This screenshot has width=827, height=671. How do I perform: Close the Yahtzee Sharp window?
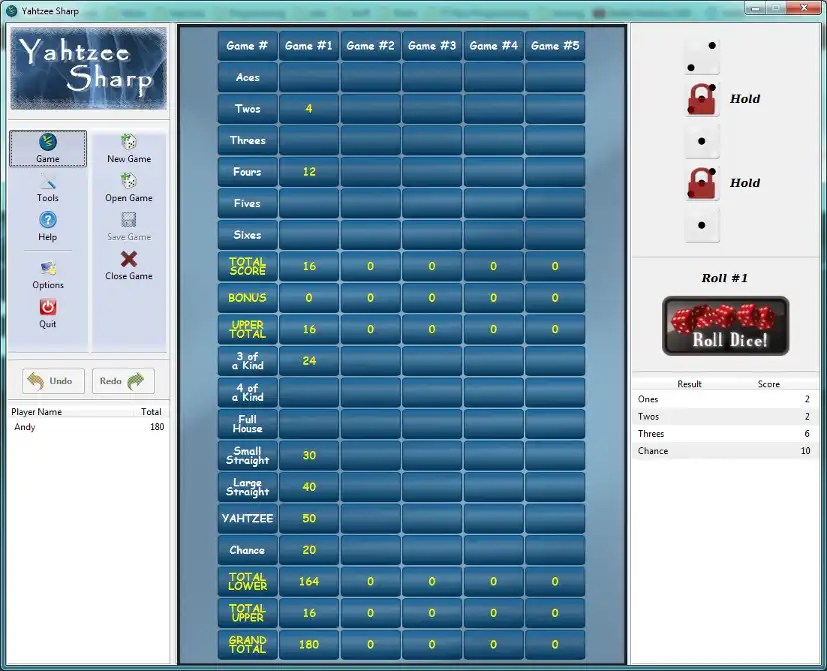pos(804,8)
